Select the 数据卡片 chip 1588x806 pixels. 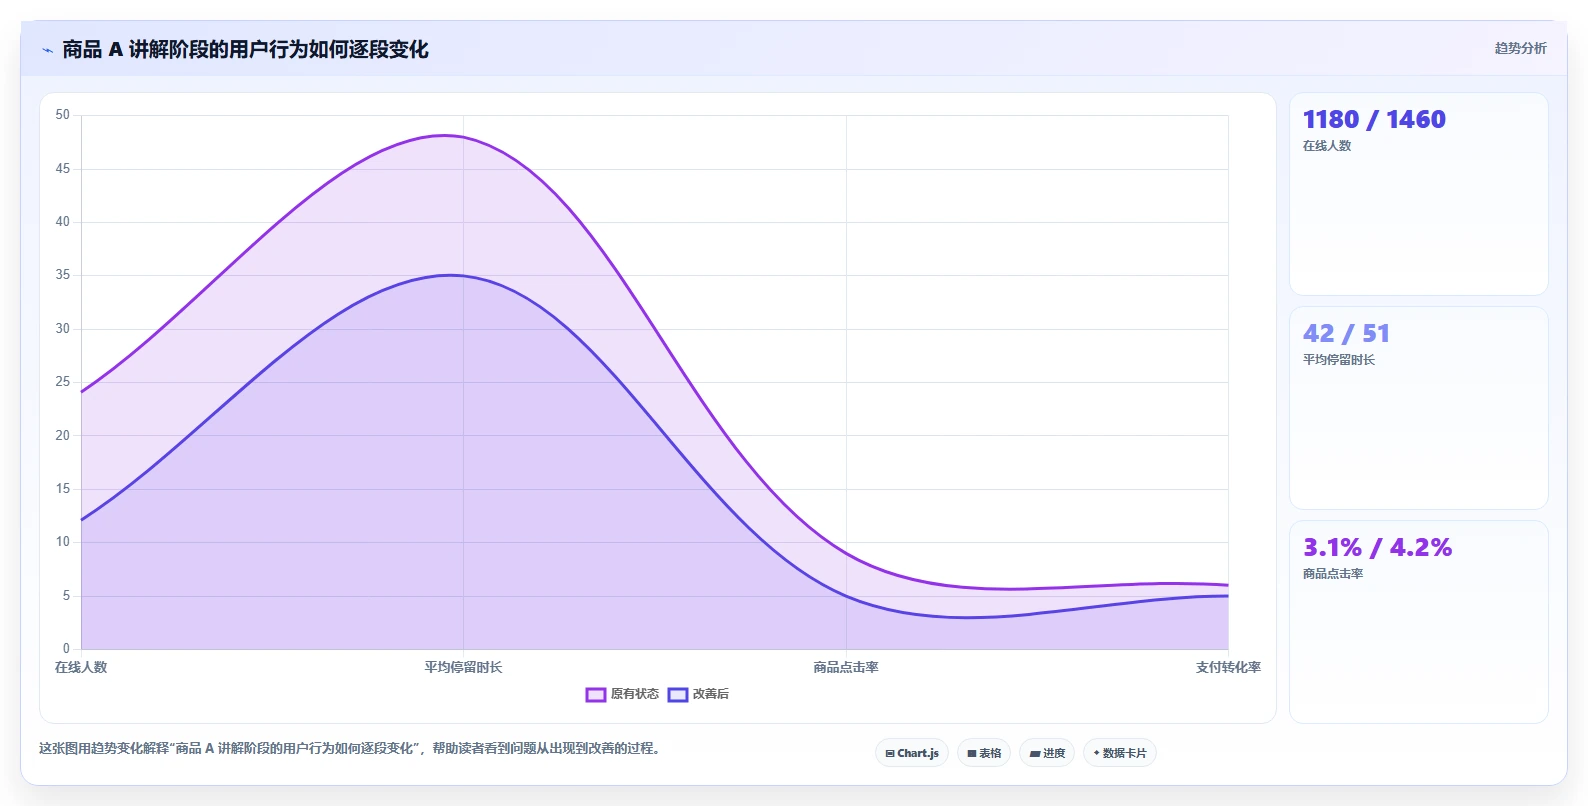point(1120,753)
